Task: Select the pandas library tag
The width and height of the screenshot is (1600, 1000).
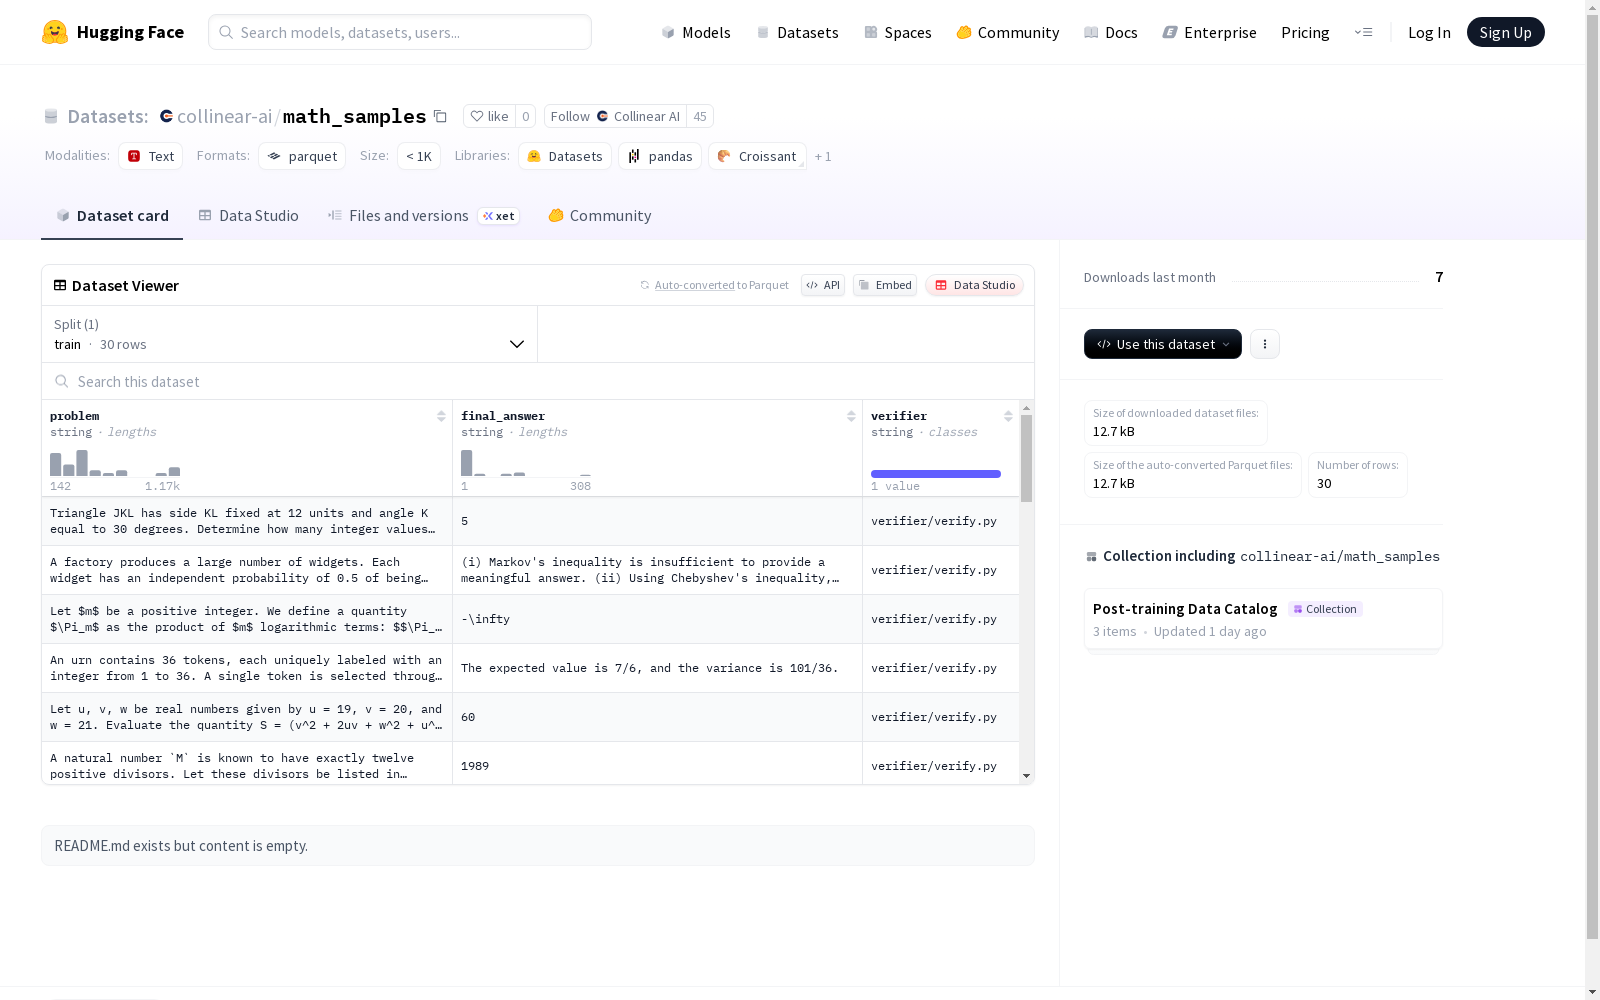Action: [x=660, y=156]
